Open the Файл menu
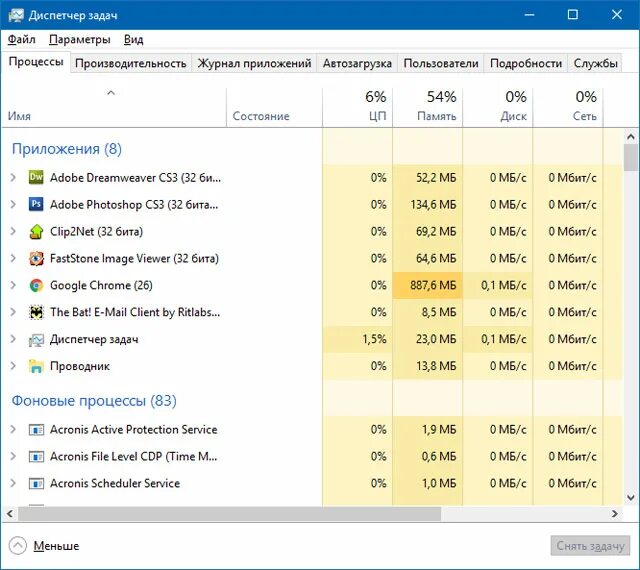The width and height of the screenshot is (640, 570). 21,40
